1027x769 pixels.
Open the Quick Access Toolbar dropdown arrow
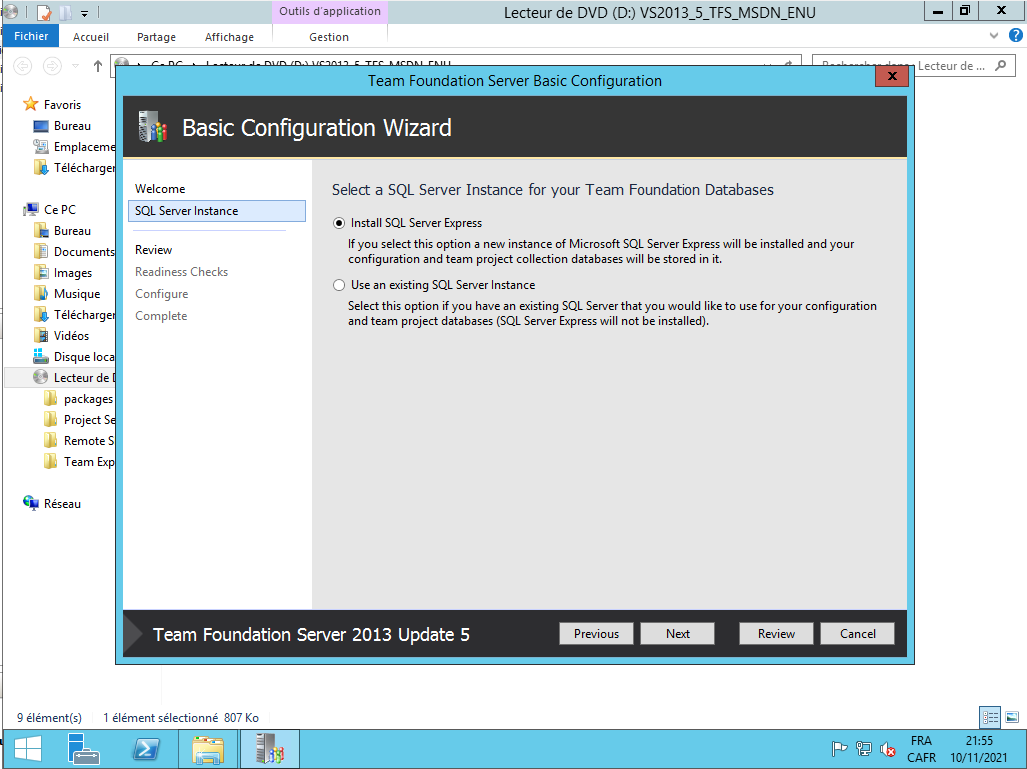coord(84,13)
